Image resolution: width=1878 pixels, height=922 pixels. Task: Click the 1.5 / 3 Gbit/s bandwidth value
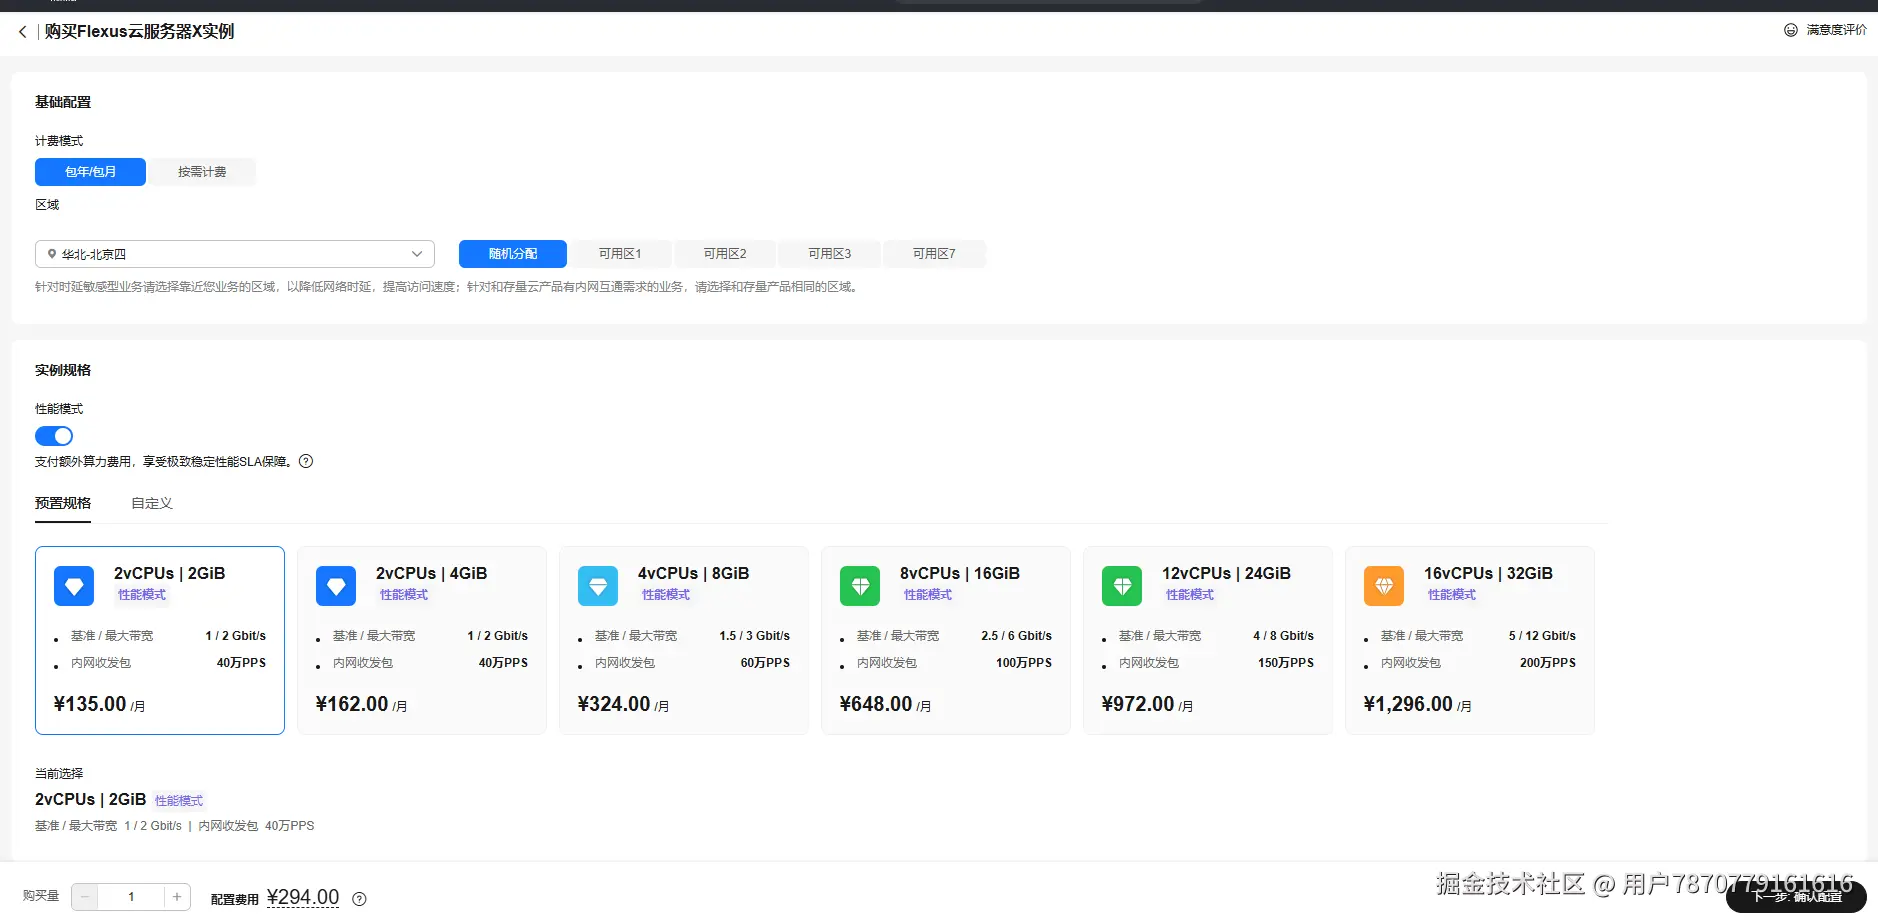[754, 636]
